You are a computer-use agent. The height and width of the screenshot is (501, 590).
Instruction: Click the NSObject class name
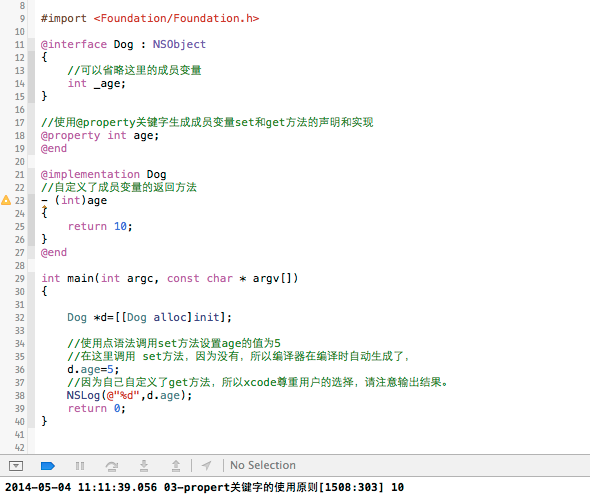click(x=179, y=44)
